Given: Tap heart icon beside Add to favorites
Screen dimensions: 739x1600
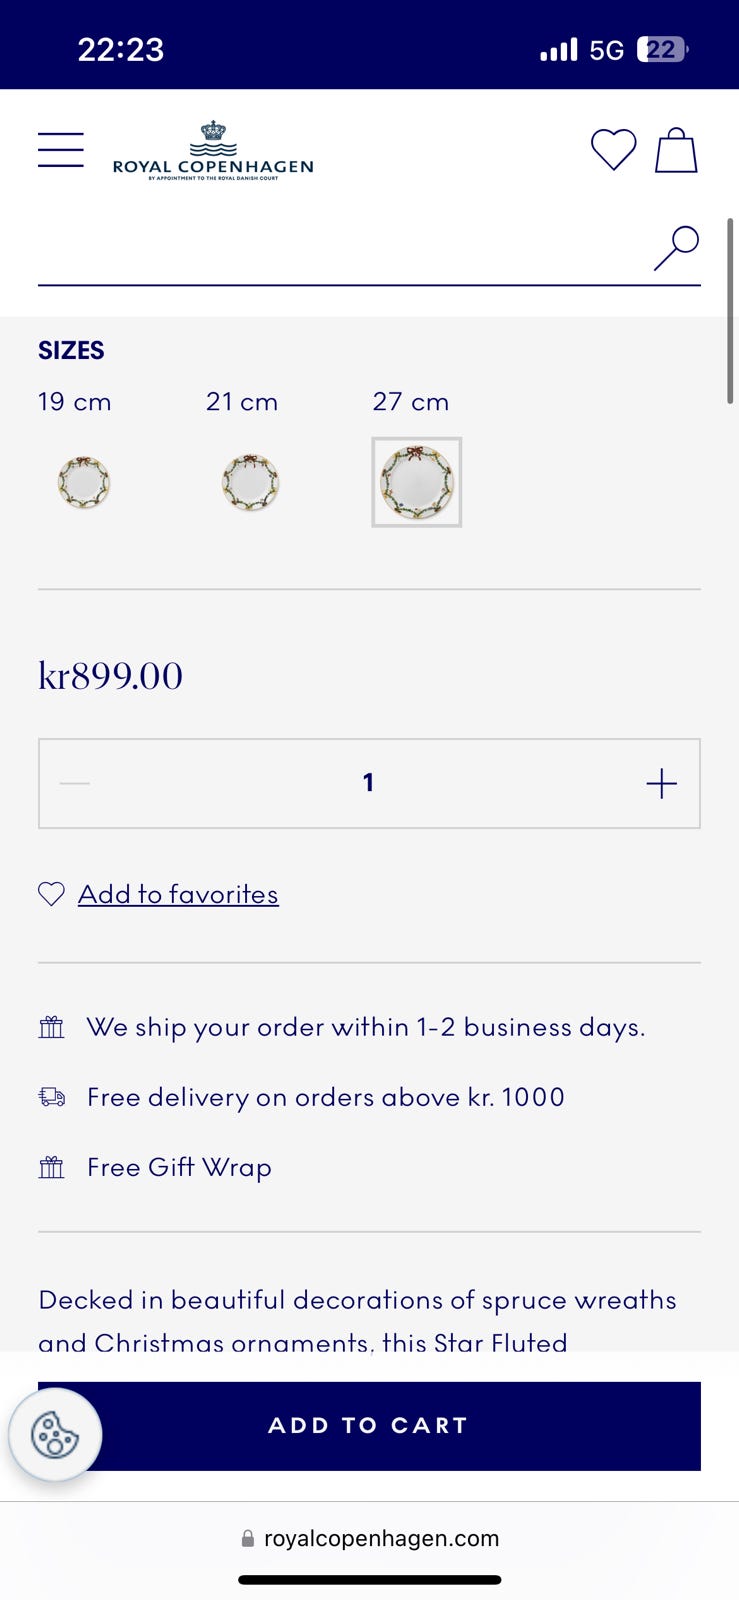Looking at the screenshot, I should tap(51, 894).
